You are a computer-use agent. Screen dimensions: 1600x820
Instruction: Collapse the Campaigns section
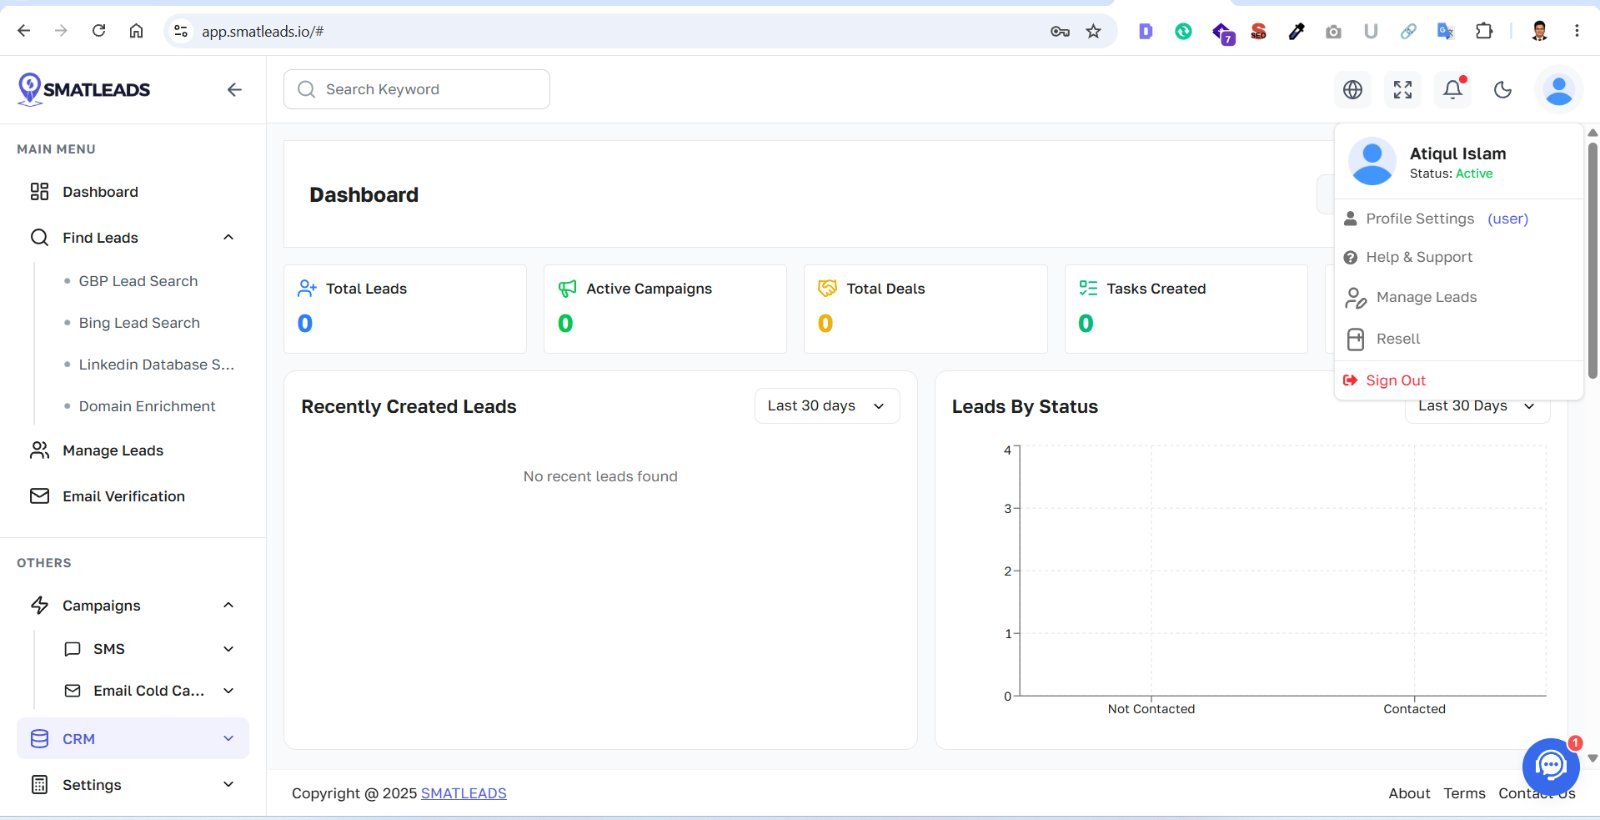(x=228, y=605)
